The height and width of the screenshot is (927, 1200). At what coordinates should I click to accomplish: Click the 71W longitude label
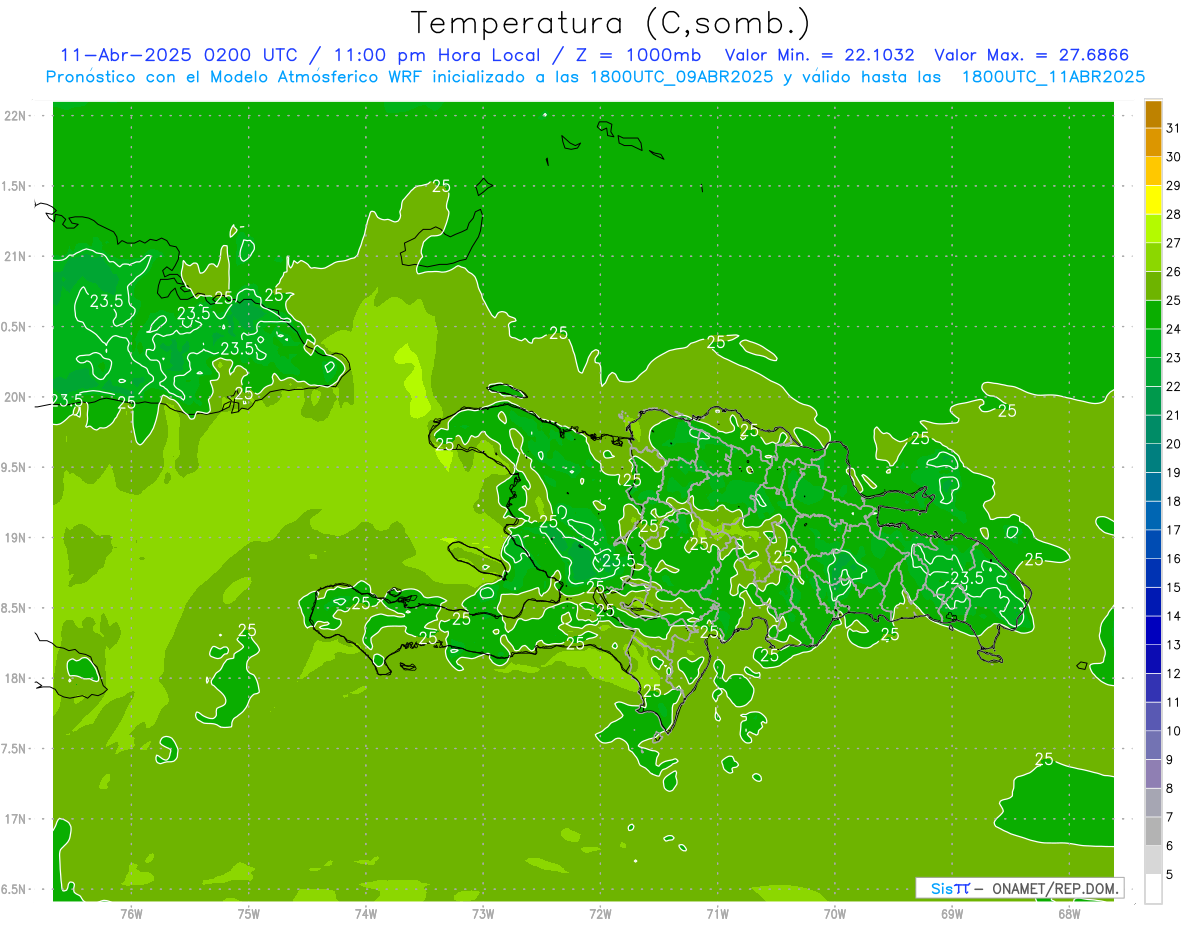[x=717, y=914]
